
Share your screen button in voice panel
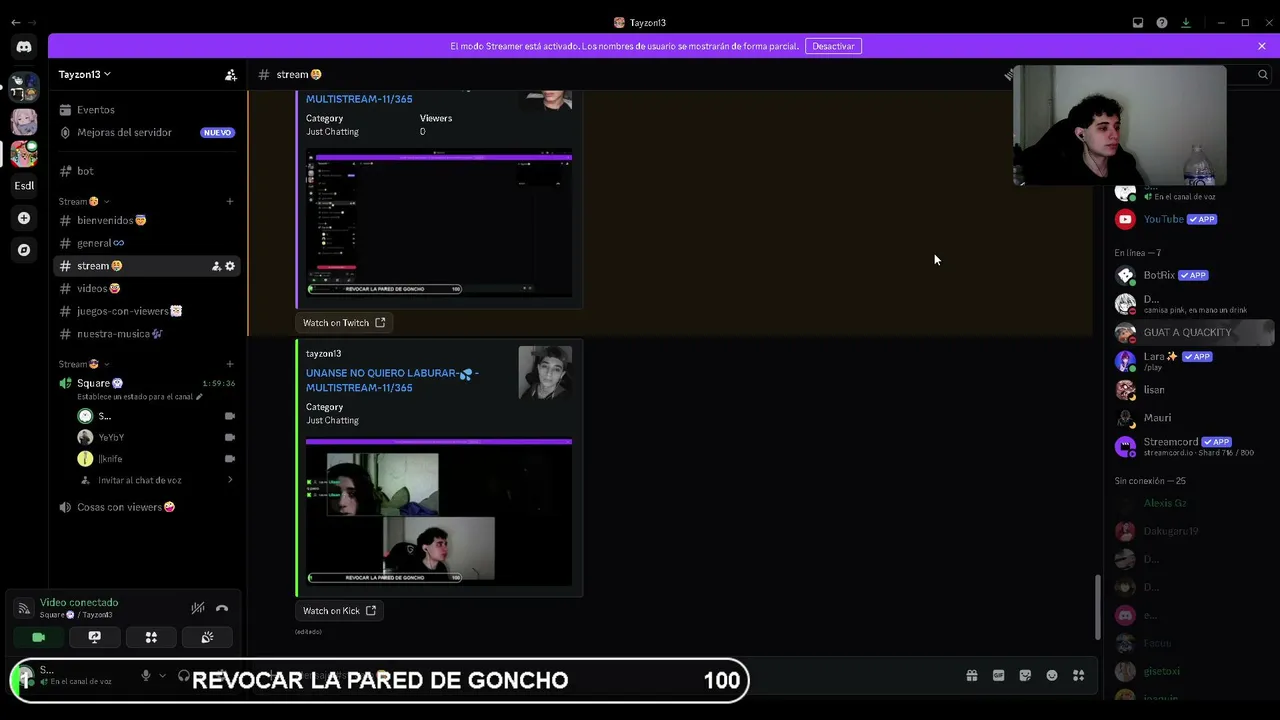pyautogui.click(x=95, y=637)
